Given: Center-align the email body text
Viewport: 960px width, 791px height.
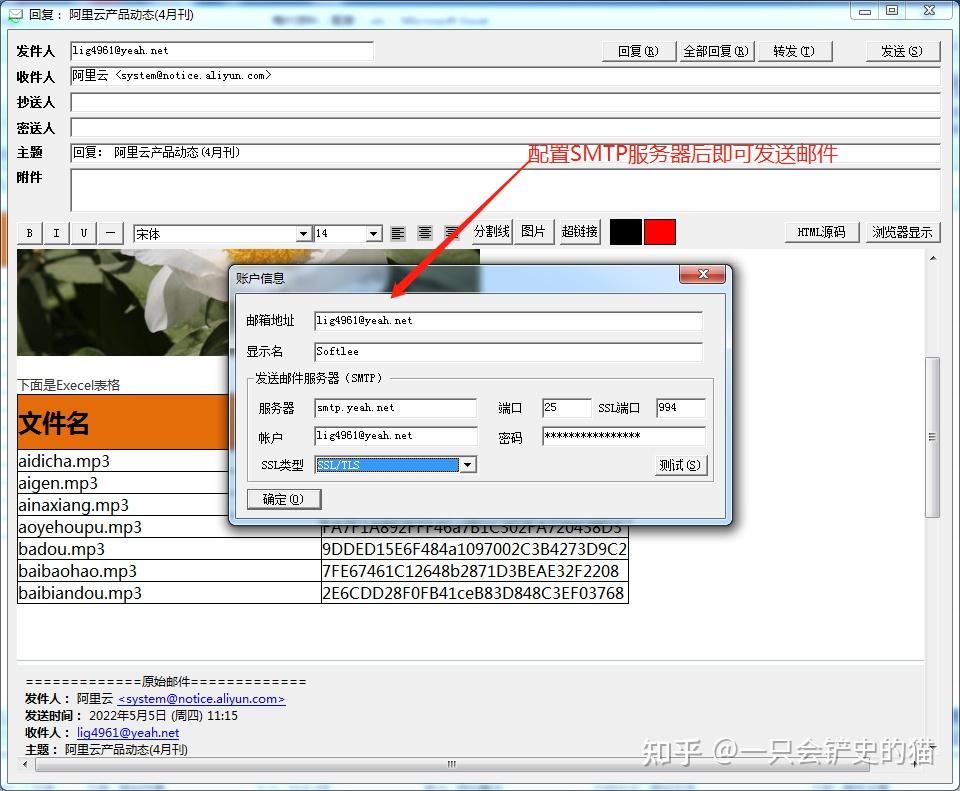Looking at the screenshot, I should [x=425, y=231].
